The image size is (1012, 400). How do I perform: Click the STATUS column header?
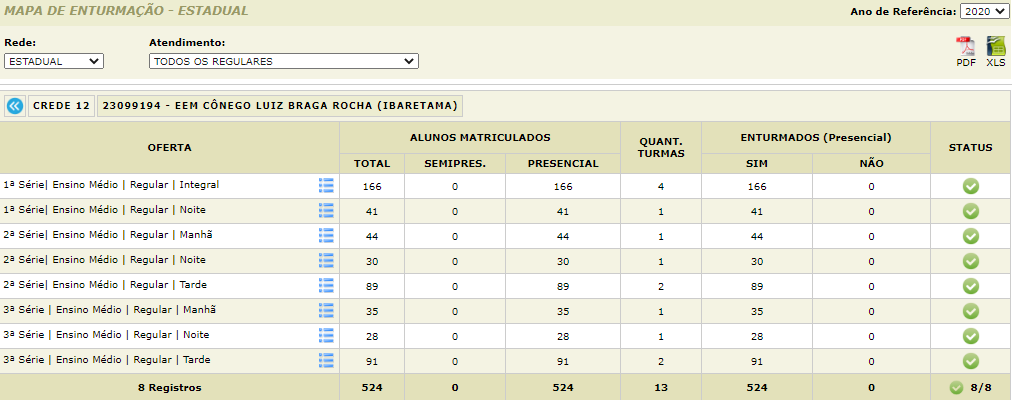971,147
